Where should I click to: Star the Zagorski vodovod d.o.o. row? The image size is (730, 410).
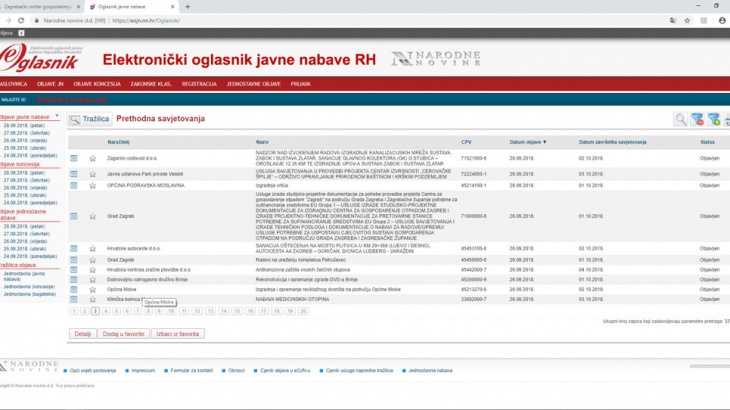[93, 158]
